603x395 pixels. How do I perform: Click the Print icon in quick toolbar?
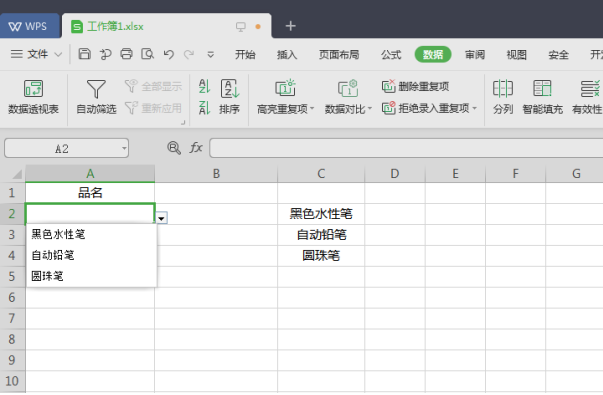pos(126,54)
